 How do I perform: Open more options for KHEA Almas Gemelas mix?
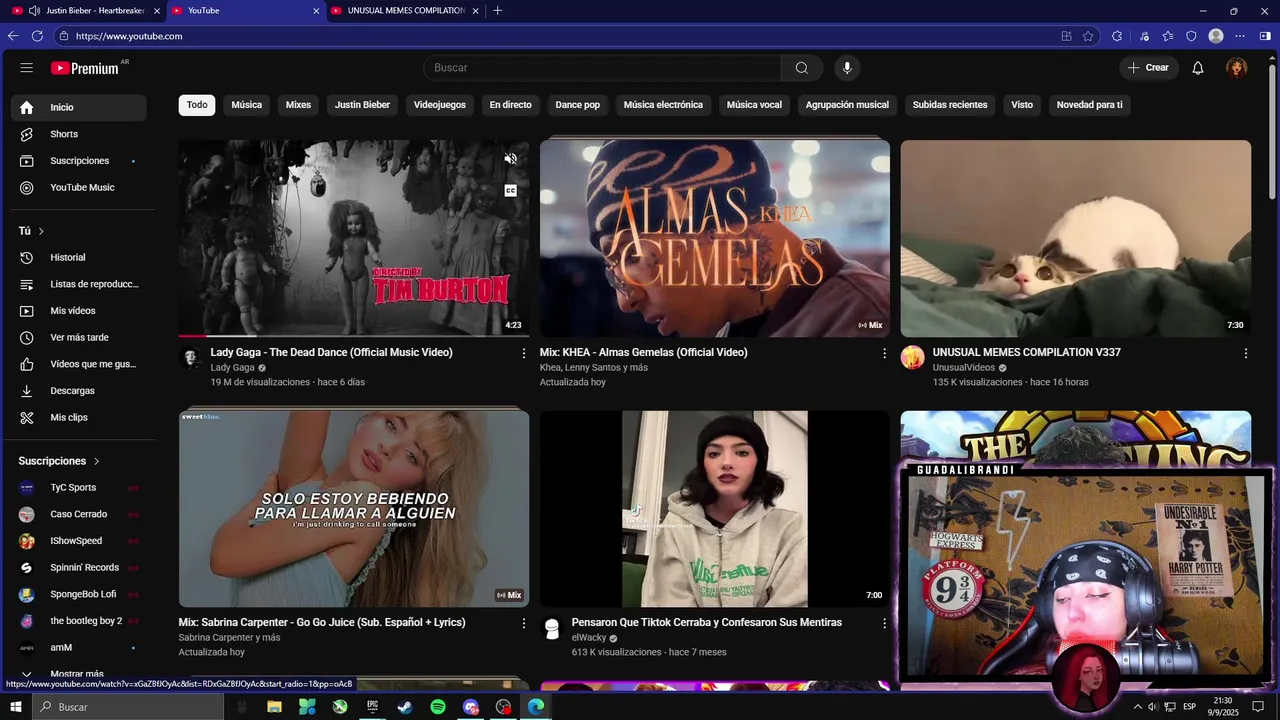(x=884, y=353)
